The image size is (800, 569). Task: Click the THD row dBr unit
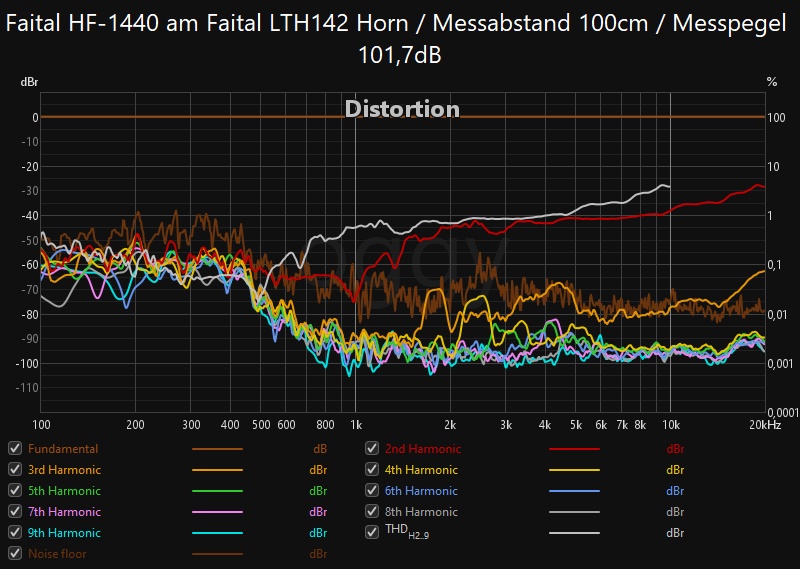point(675,532)
